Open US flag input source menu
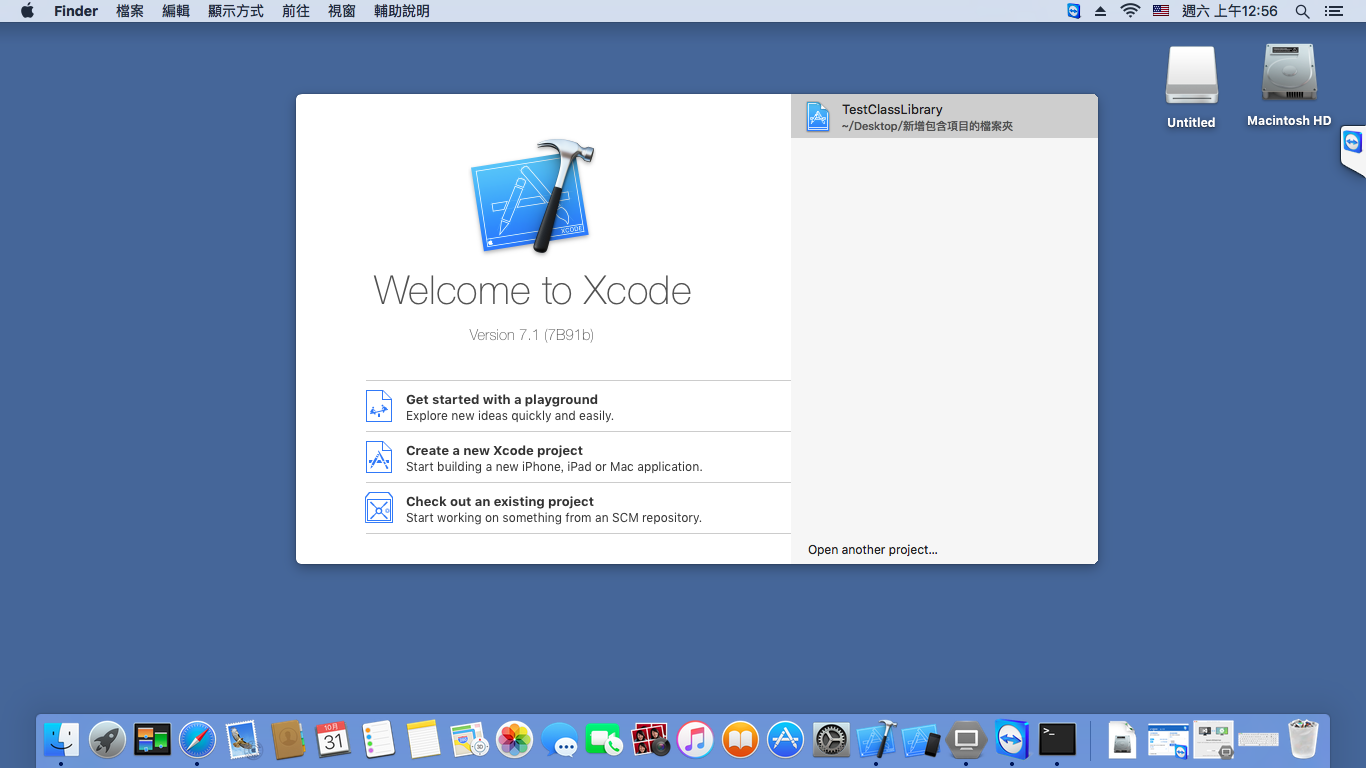Image resolution: width=1366 pixels, height=768 pixels. coord(1161,11)
